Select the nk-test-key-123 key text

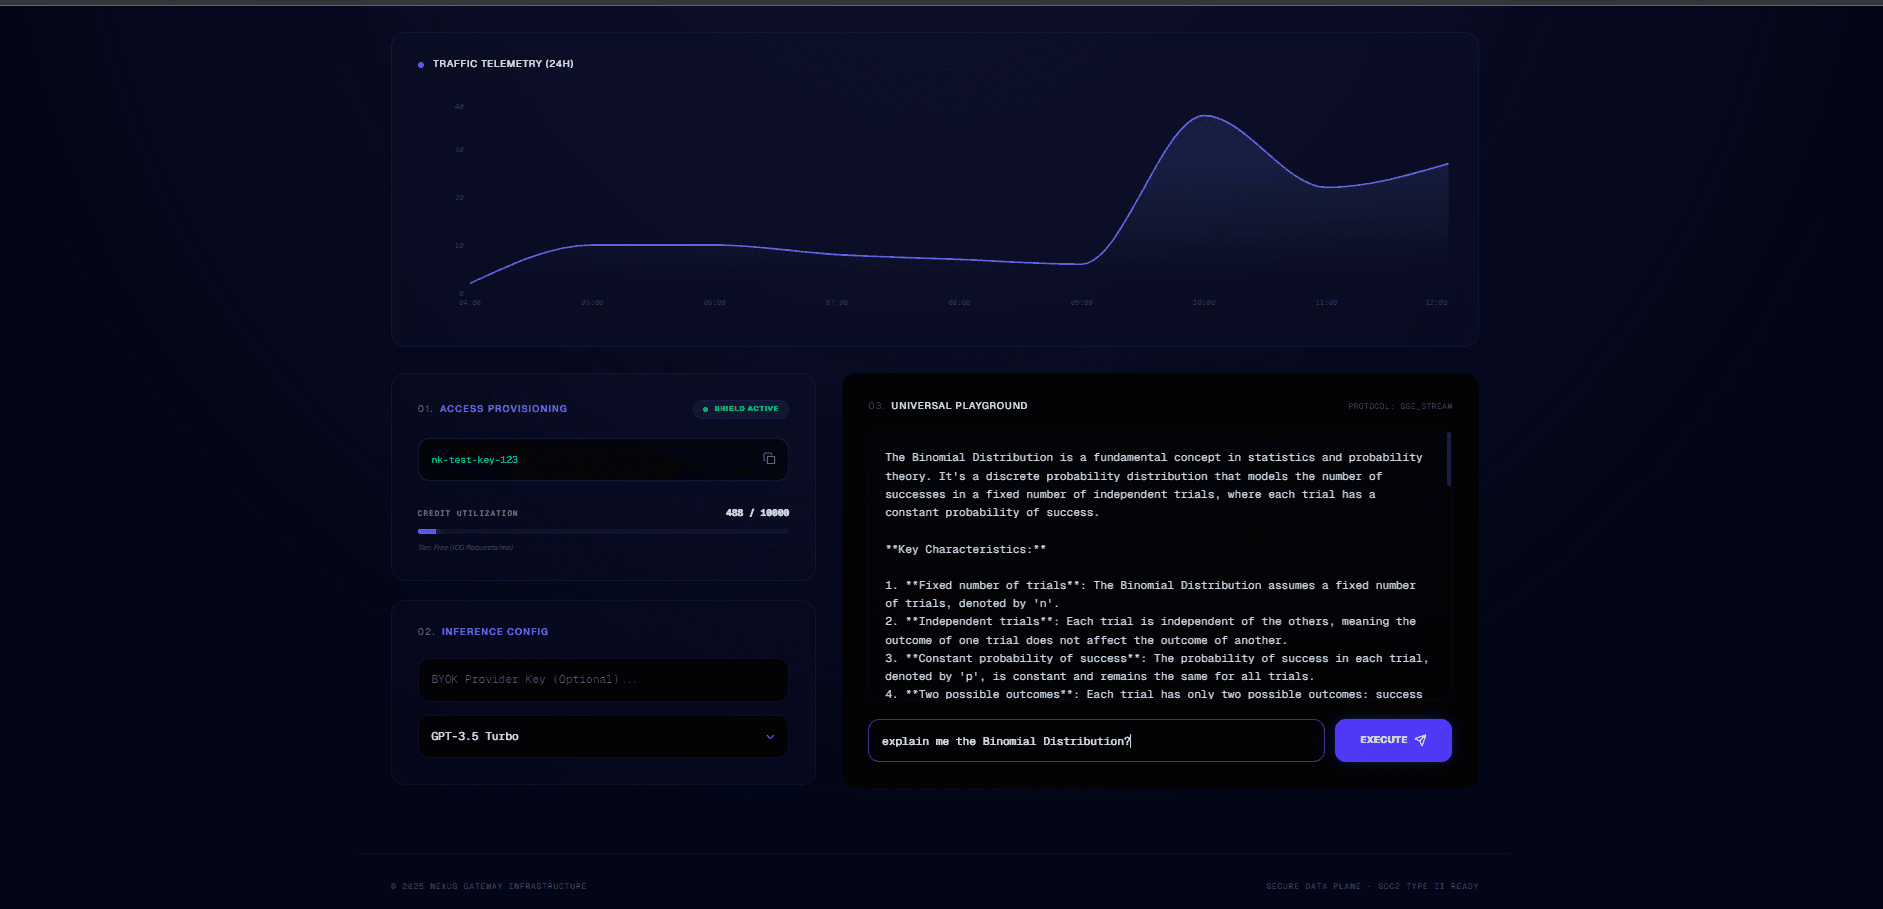pos(474,460)
